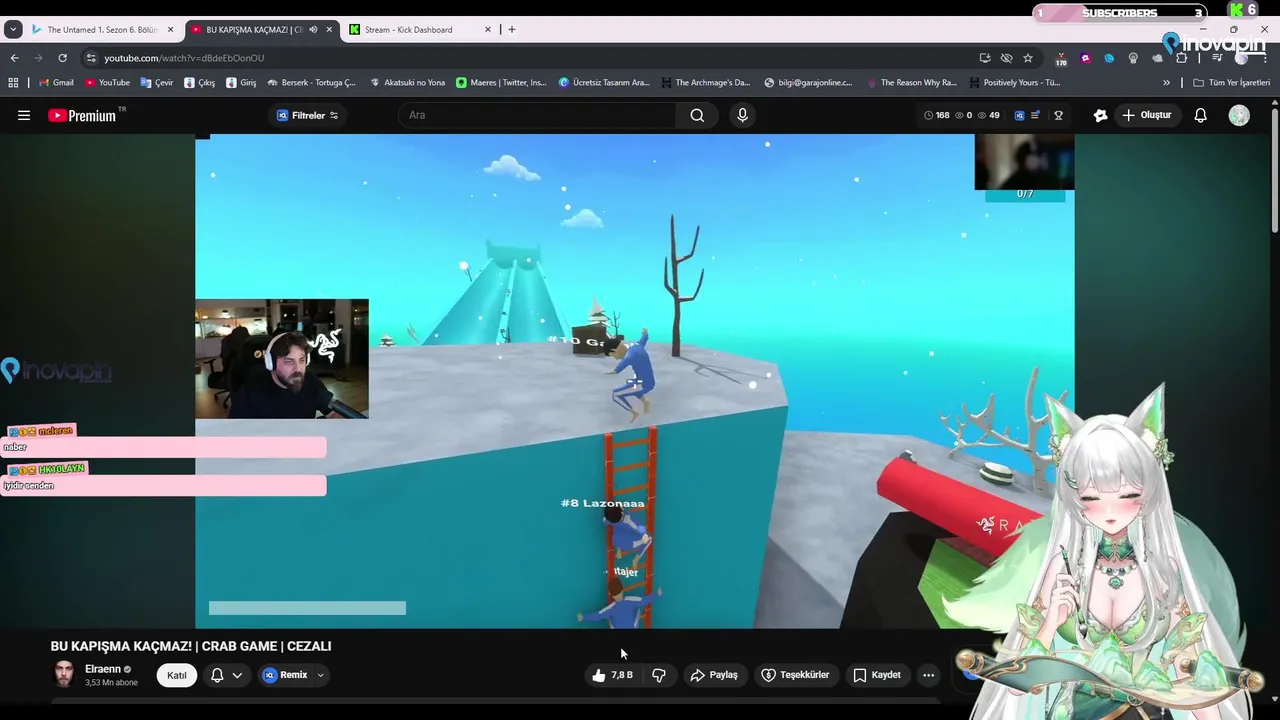Reload the page
This screenshot has width=1280, height=720.
[62, 58]
